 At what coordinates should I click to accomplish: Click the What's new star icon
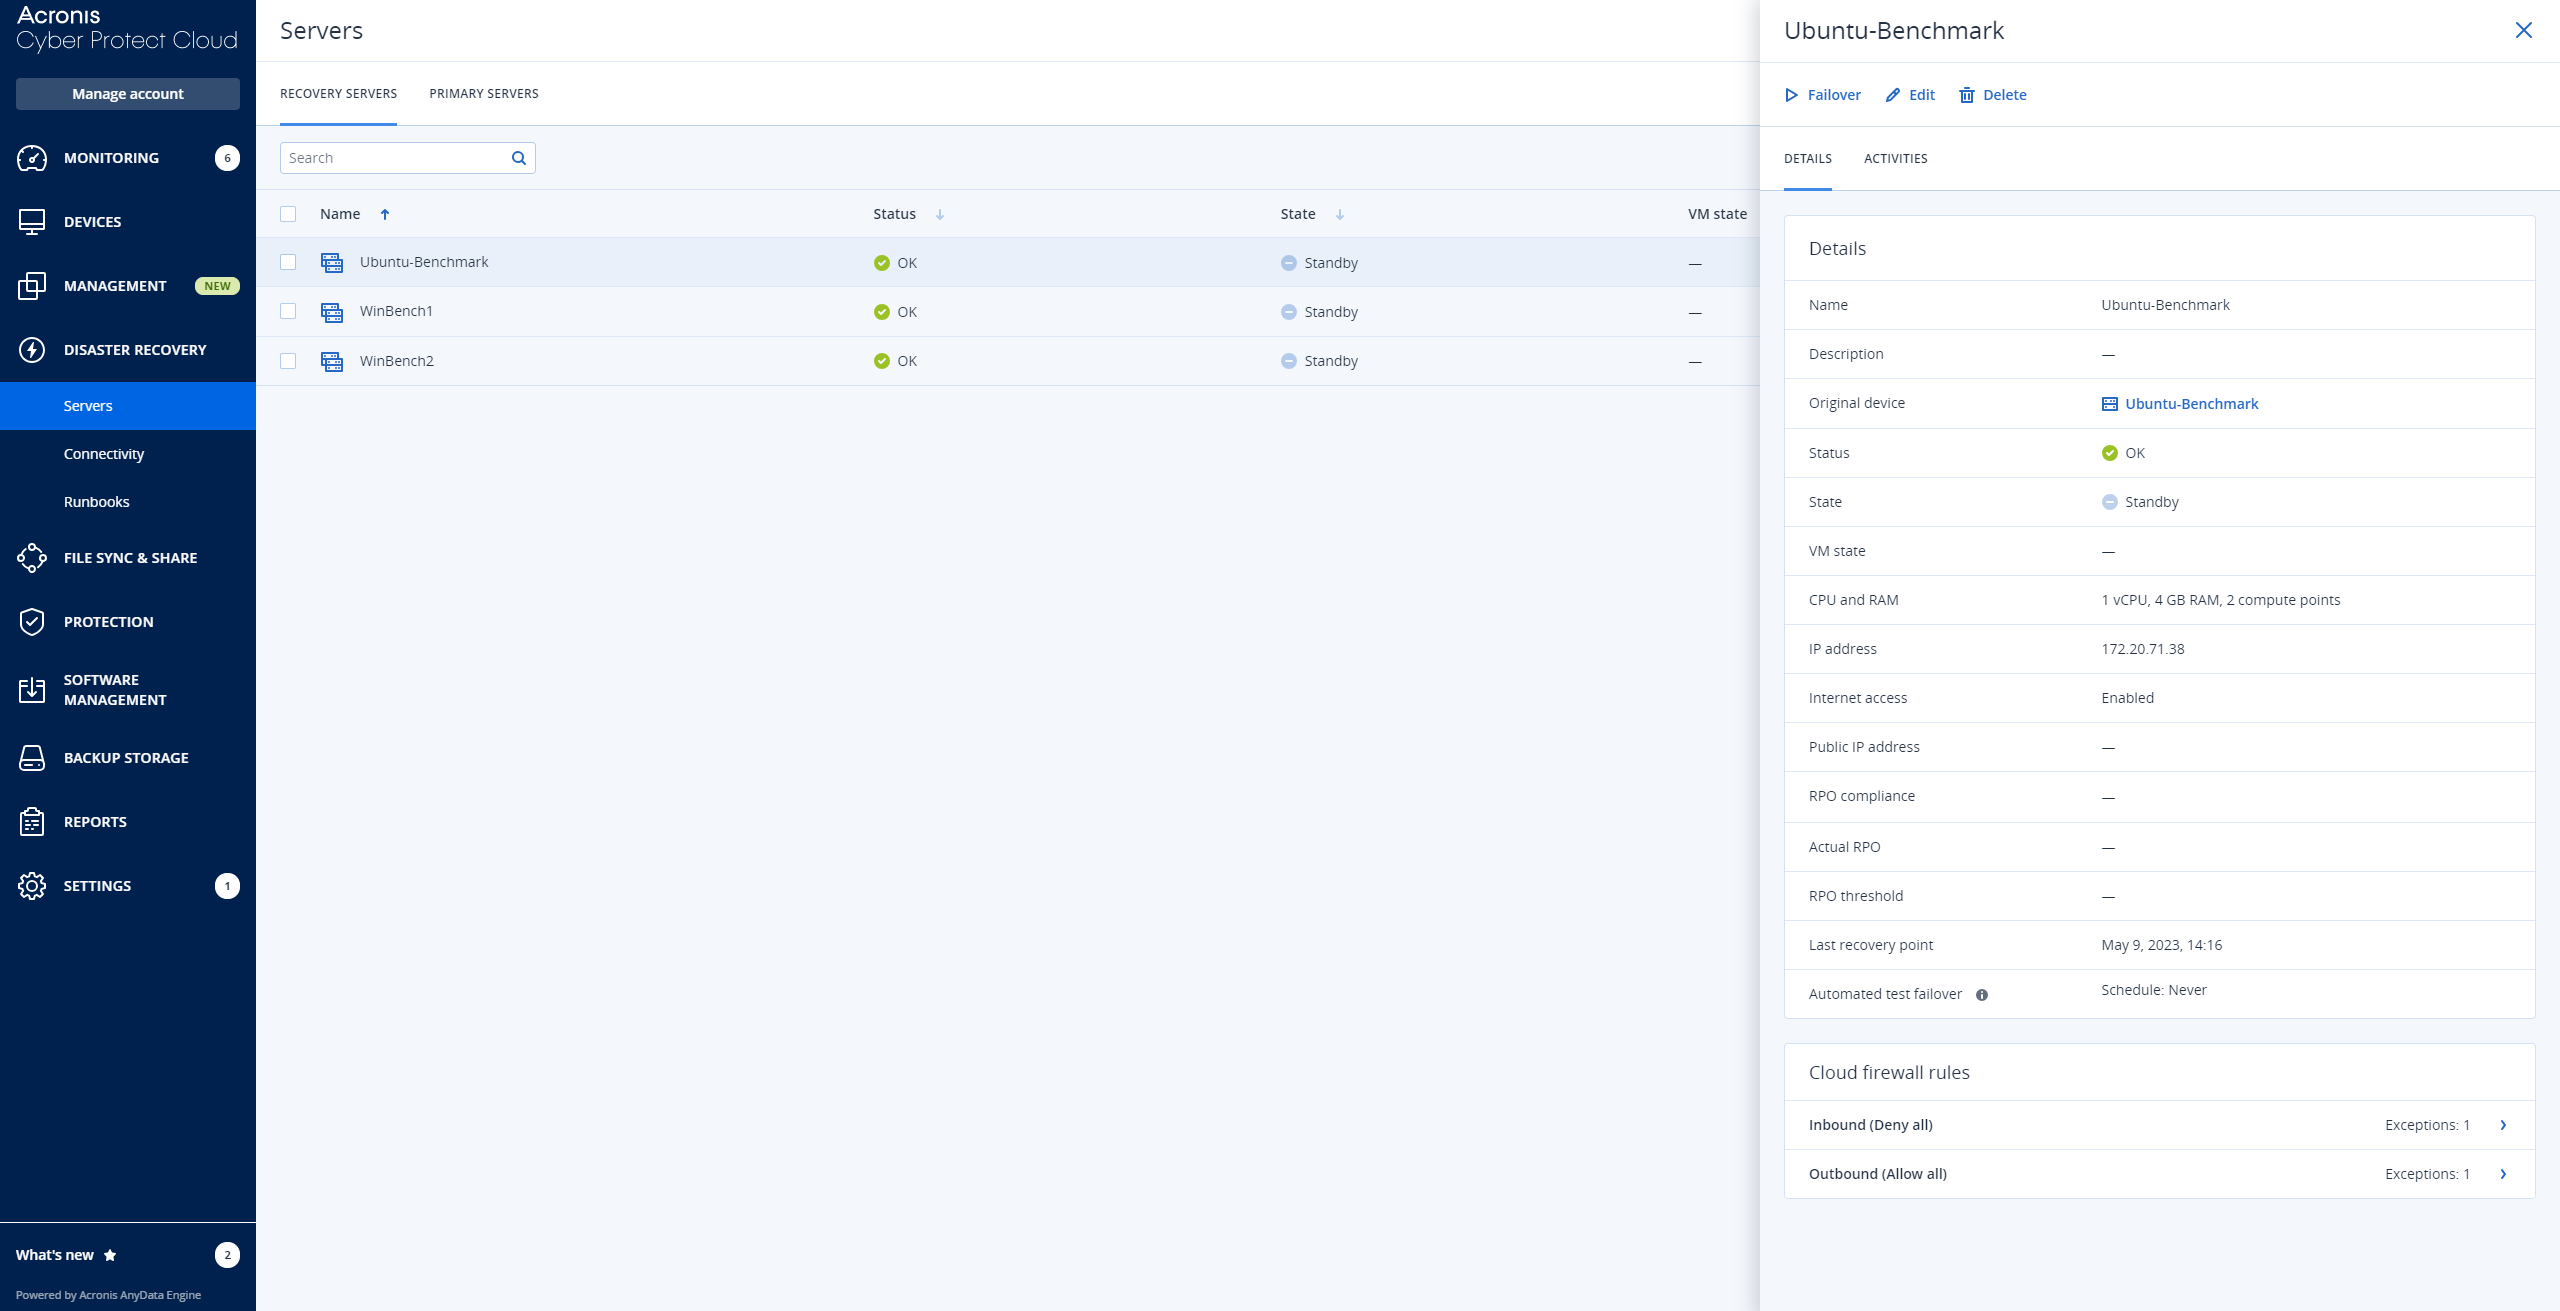pyautogui.click(x=110, y=1255)
